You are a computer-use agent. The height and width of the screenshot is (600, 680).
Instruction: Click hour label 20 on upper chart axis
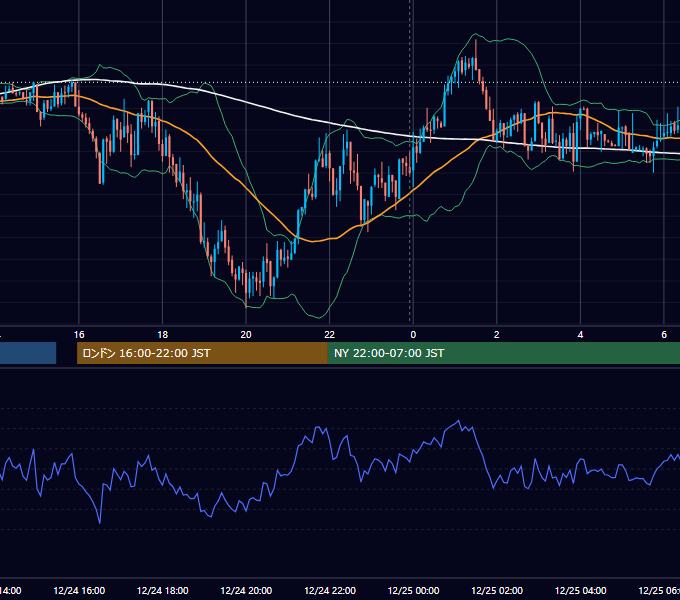(x=246, y=335)
